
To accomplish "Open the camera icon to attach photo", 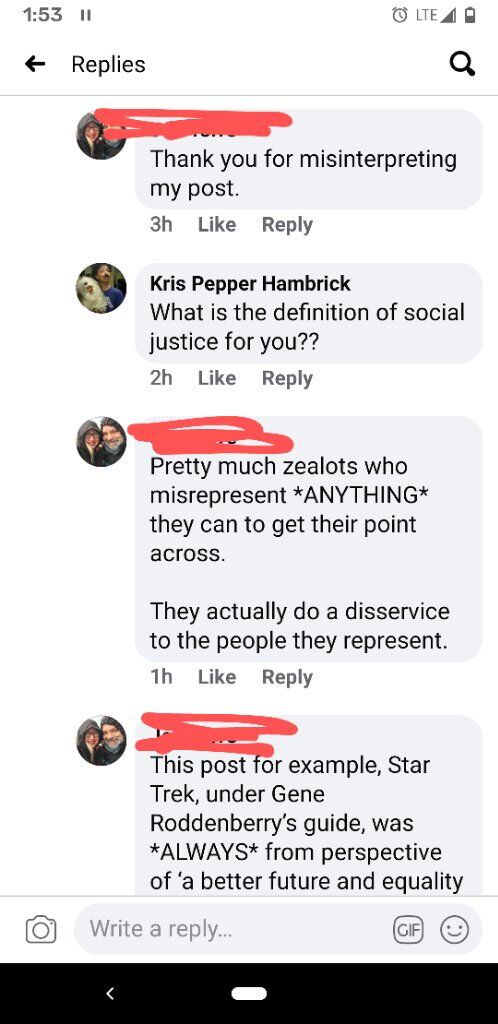I will 40,929.
